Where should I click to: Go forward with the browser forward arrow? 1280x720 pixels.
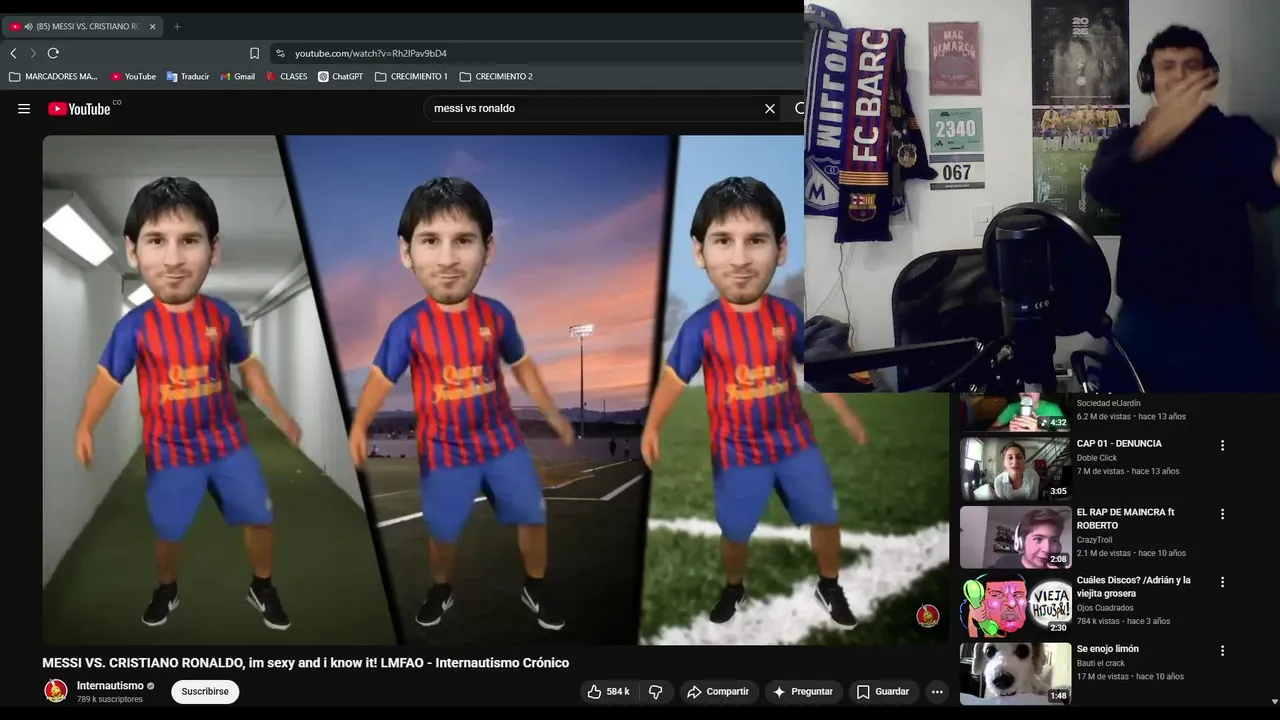33,53
